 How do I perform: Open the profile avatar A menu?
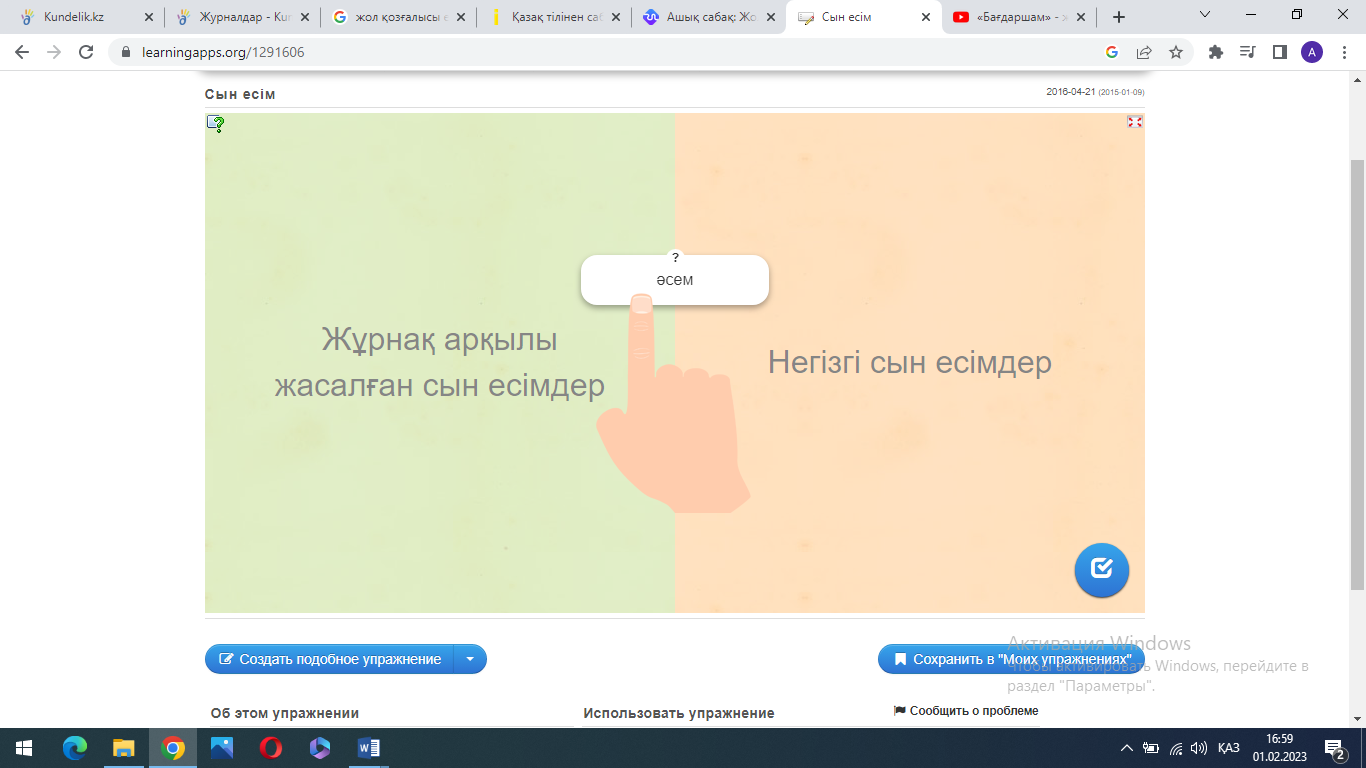(x=1312, y=52)
